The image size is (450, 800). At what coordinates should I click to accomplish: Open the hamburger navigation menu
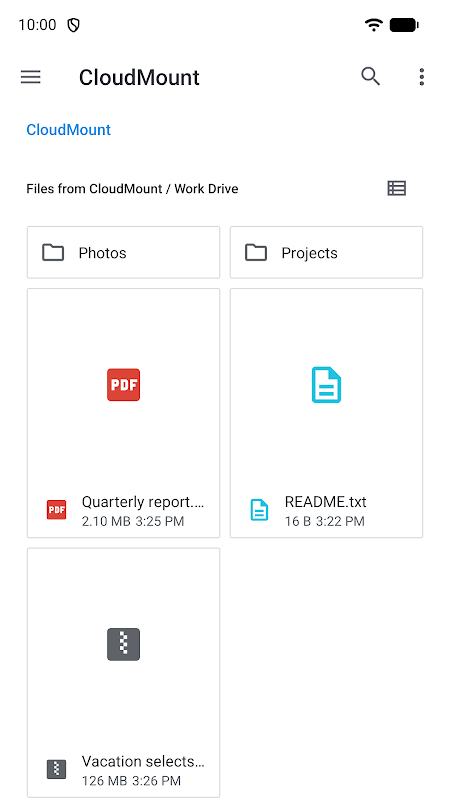pos(31,77)
